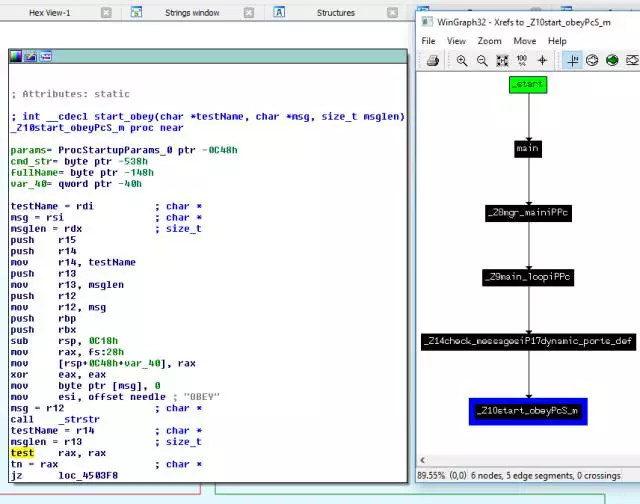Click the Fit graph to window icon
Image resolution: width=640 pixels, height=504 pixels.
click(x=502, y=60)
